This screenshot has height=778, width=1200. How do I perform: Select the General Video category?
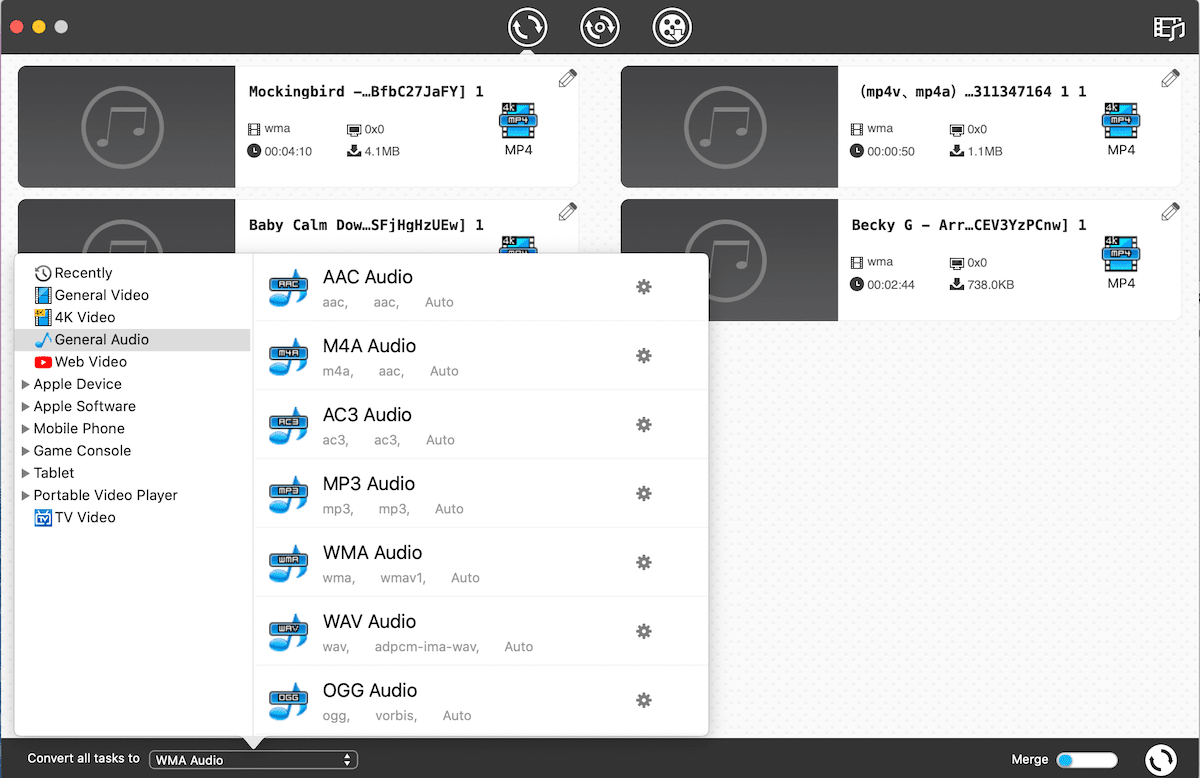101,295
